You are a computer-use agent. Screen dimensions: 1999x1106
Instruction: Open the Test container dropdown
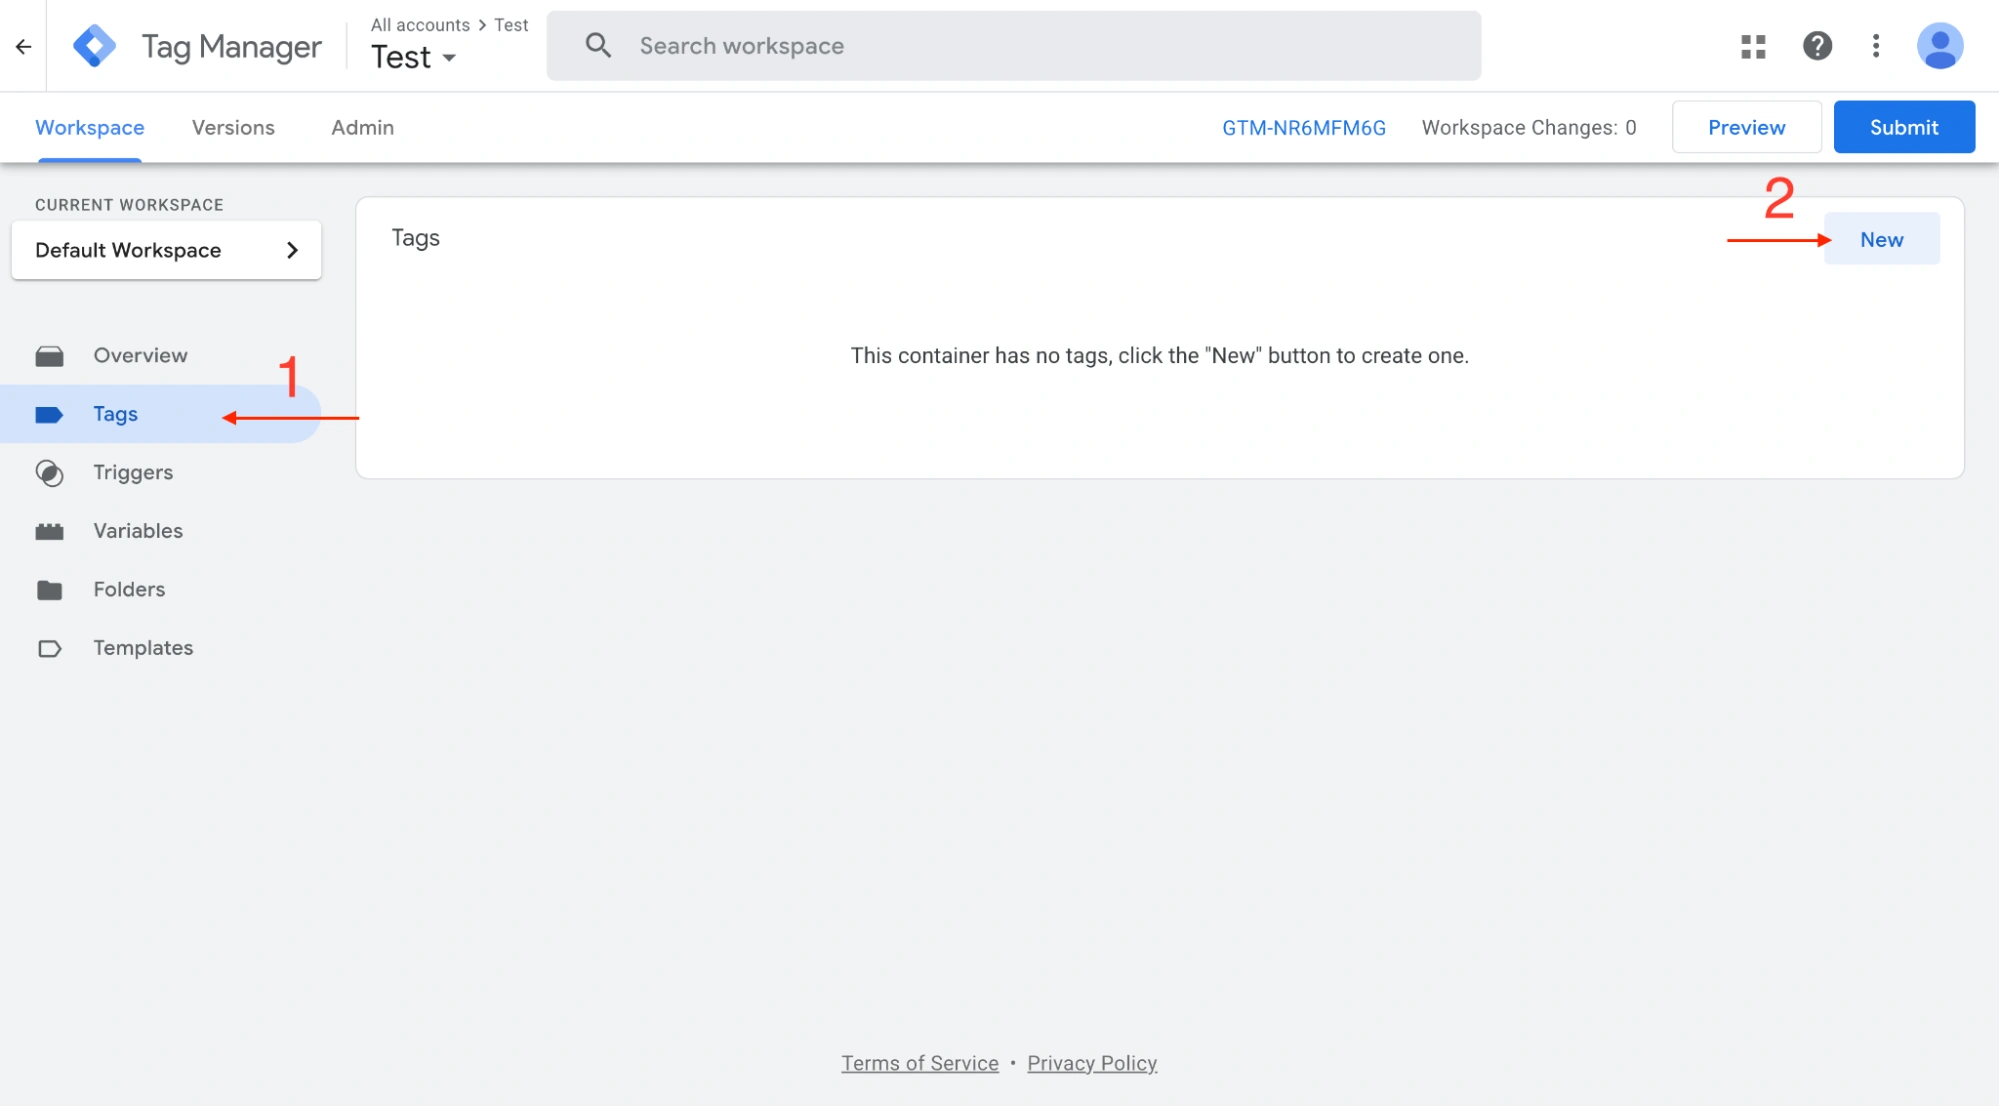click(x=413, y=58)
